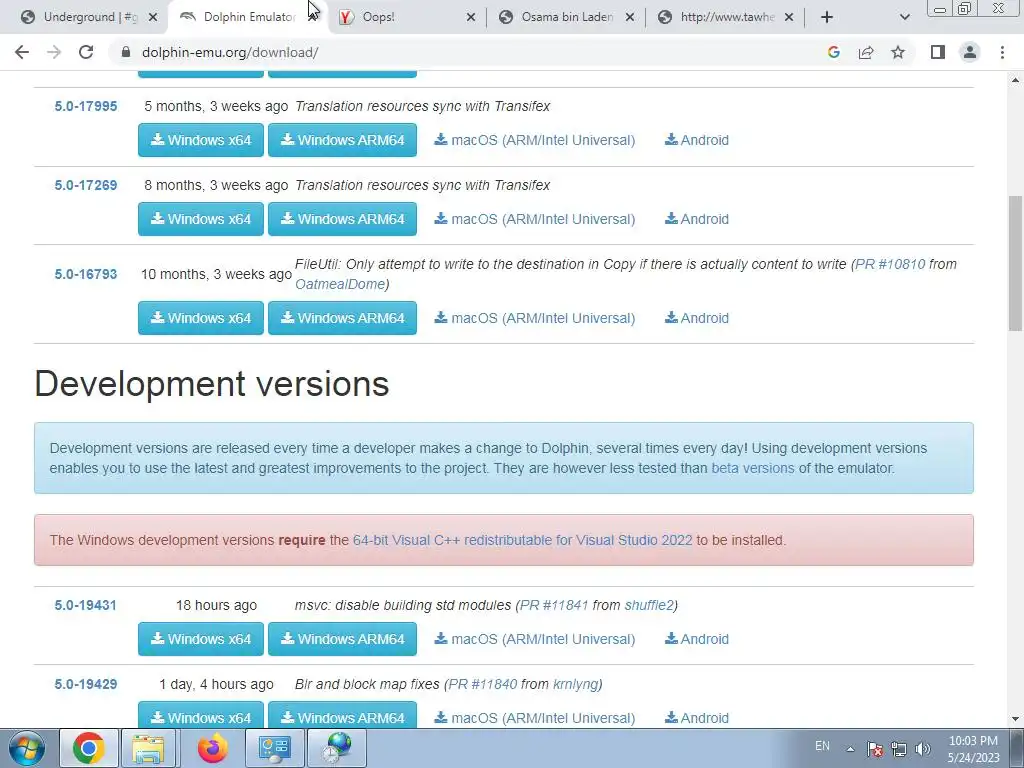Viewport: 1024px width, 768px height.
Task: Open version 5.0-17995 link
Action: click(x=86, y=106)
